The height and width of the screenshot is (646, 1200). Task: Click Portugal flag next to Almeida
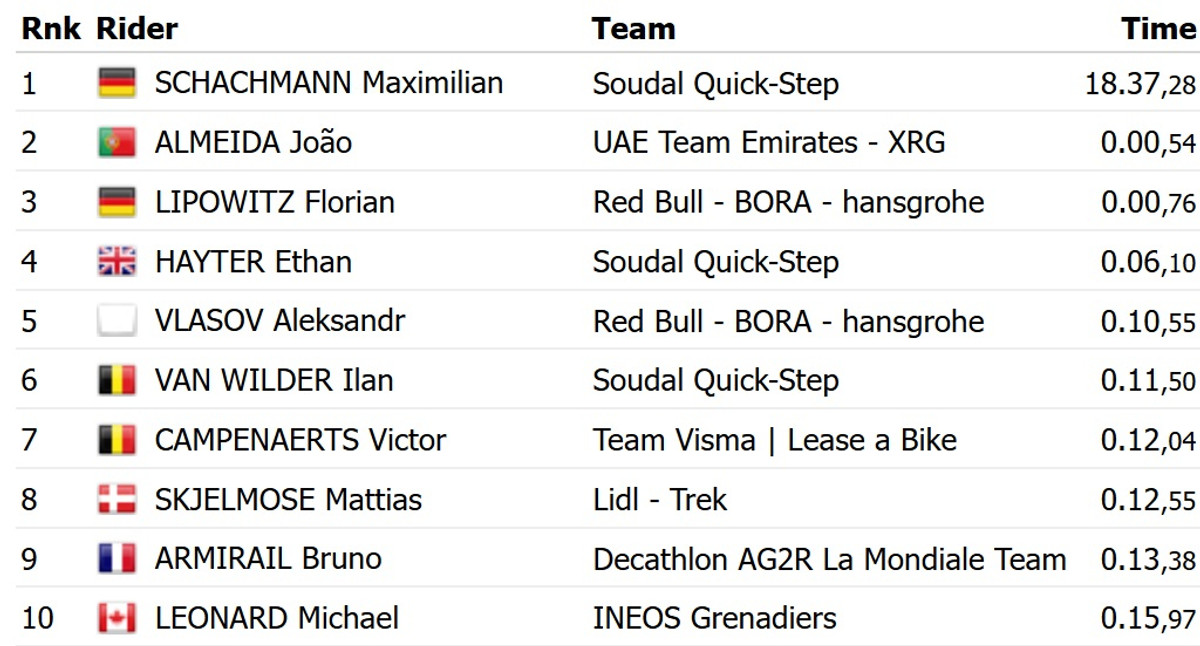tap(117, 143)
